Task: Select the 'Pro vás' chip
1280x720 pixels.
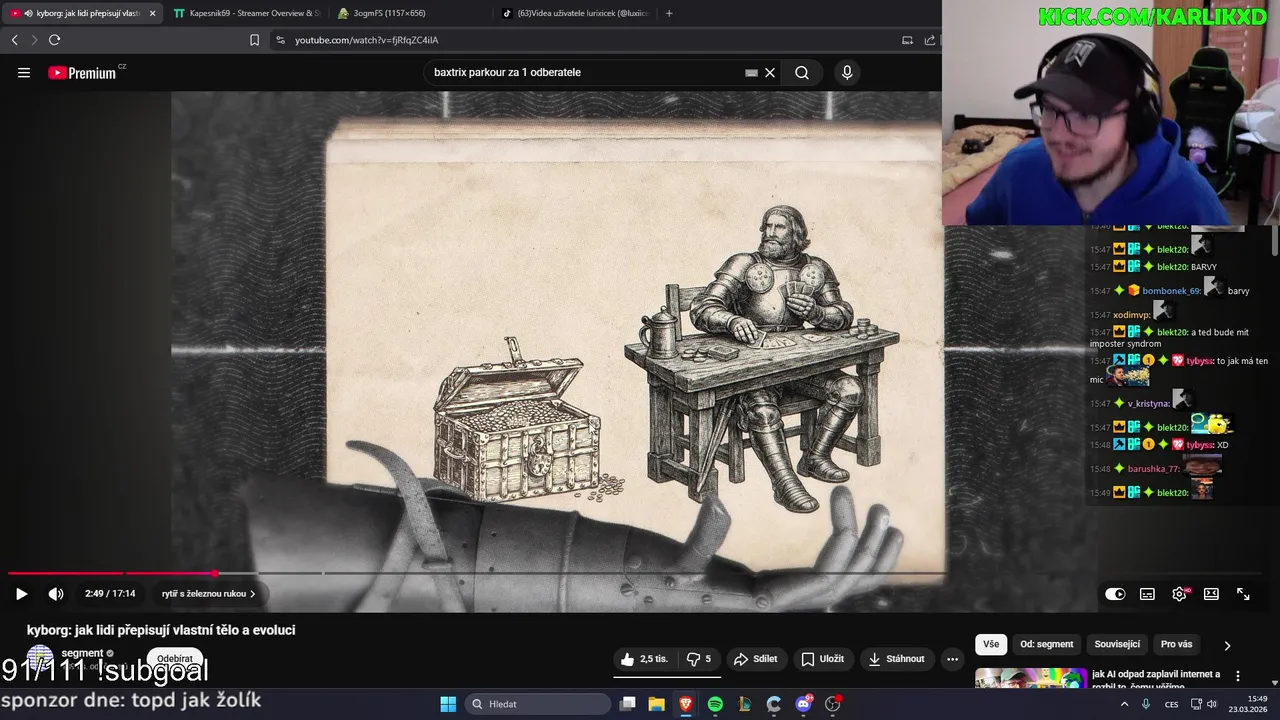Action: (1176, 645)
